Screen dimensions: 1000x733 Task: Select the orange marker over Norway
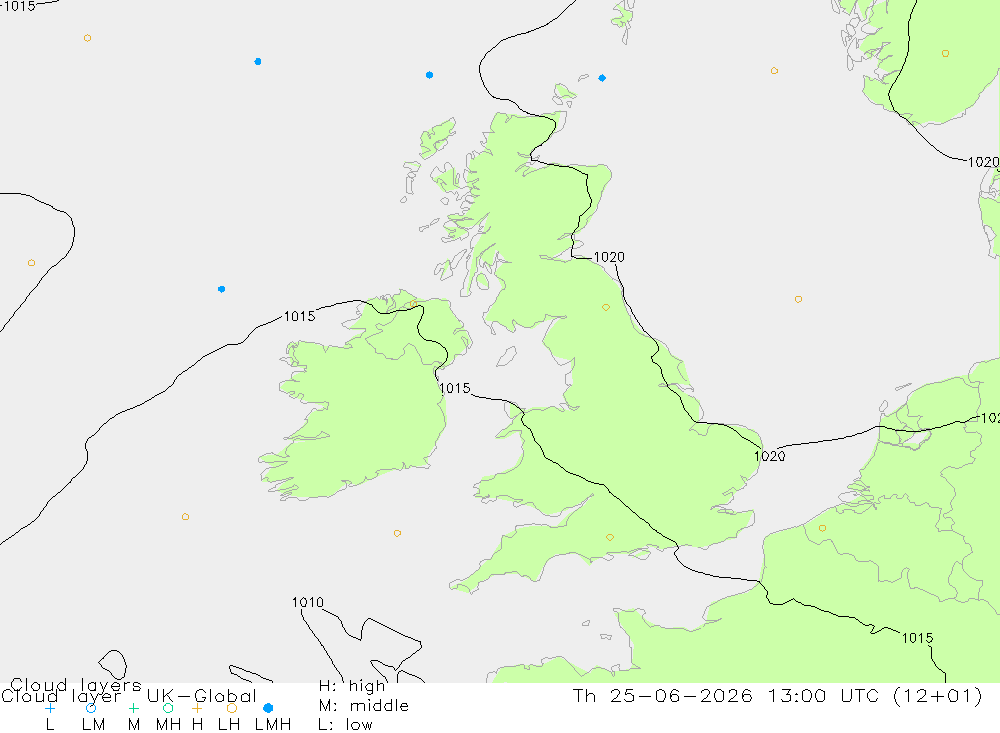click(945, 54)
